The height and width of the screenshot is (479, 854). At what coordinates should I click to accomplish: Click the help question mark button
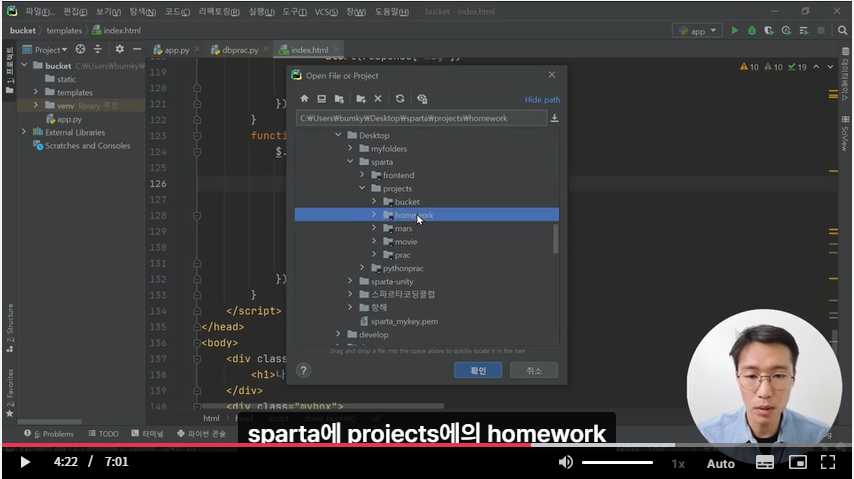303,371
